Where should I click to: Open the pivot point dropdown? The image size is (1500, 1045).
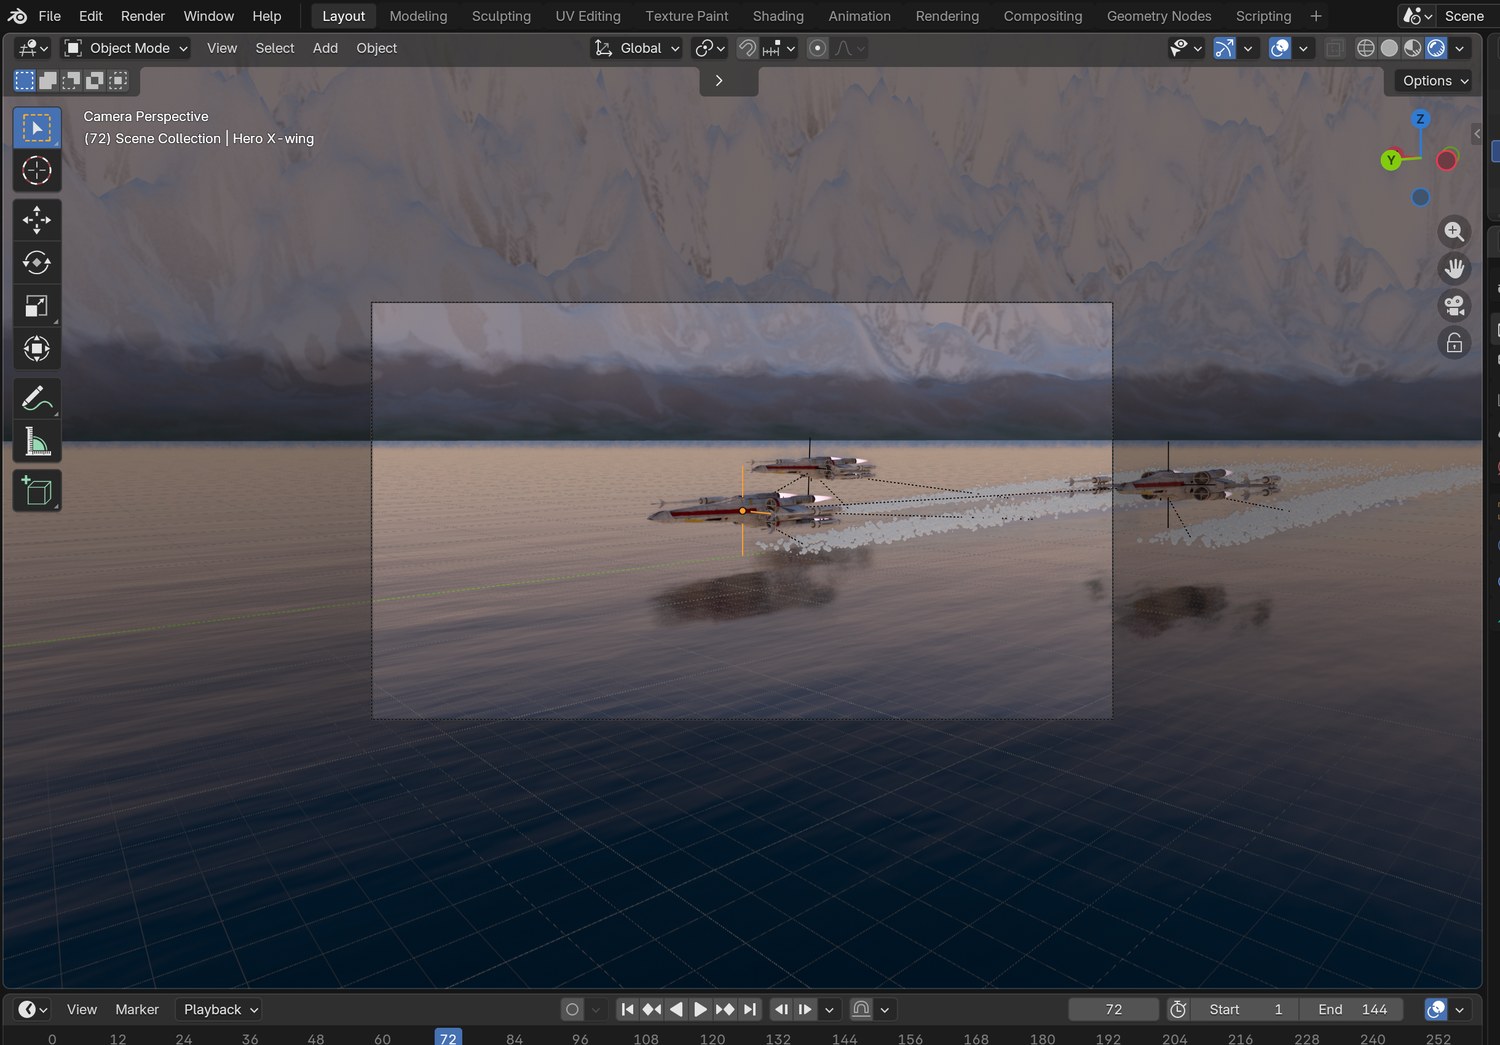(709, 48)
